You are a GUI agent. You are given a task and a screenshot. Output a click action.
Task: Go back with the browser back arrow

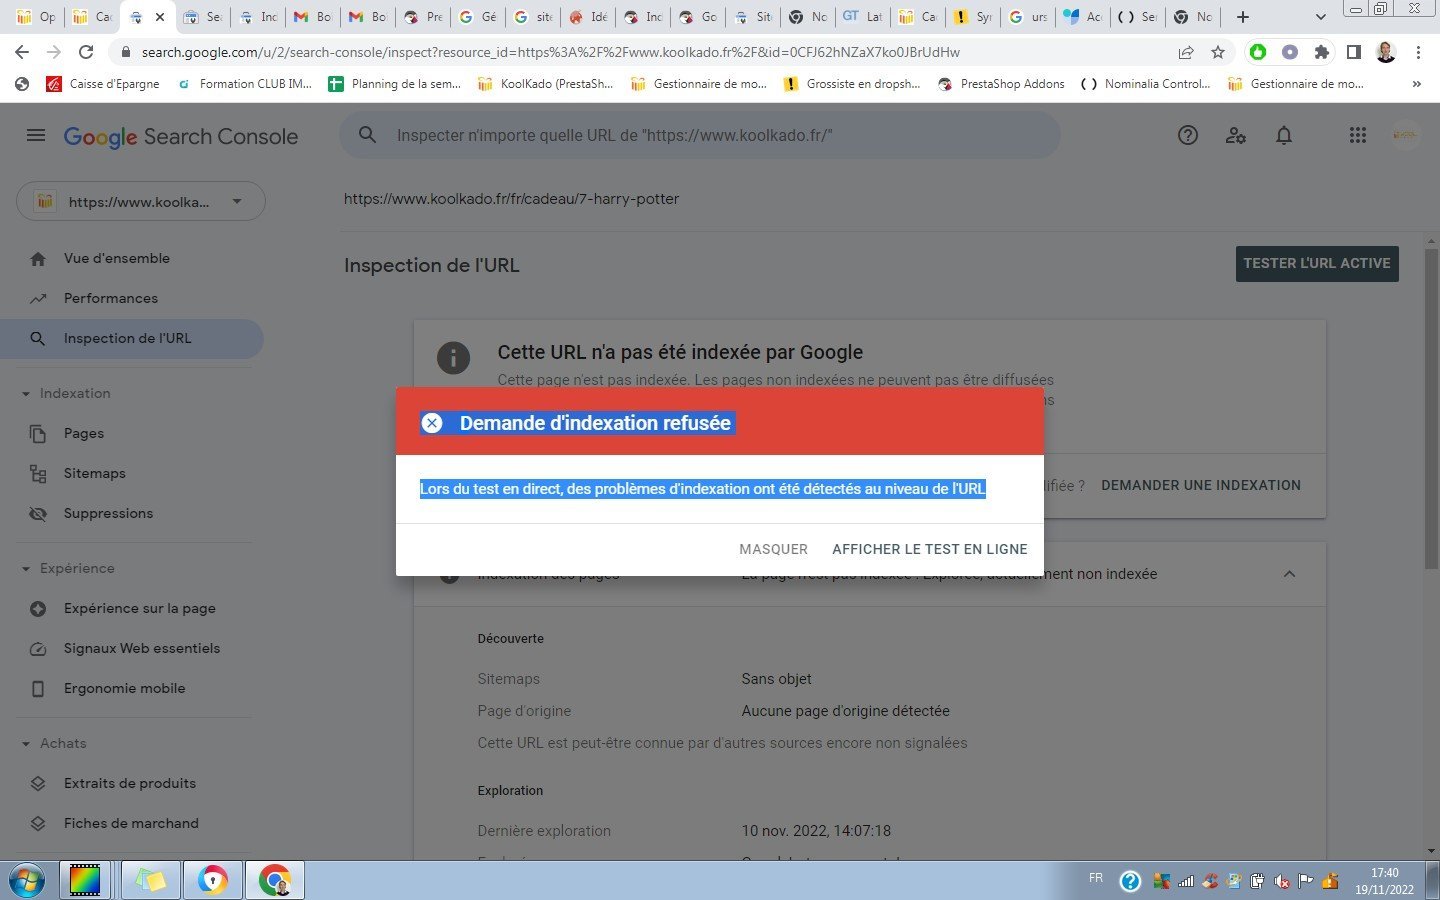[x=22, y=52]
